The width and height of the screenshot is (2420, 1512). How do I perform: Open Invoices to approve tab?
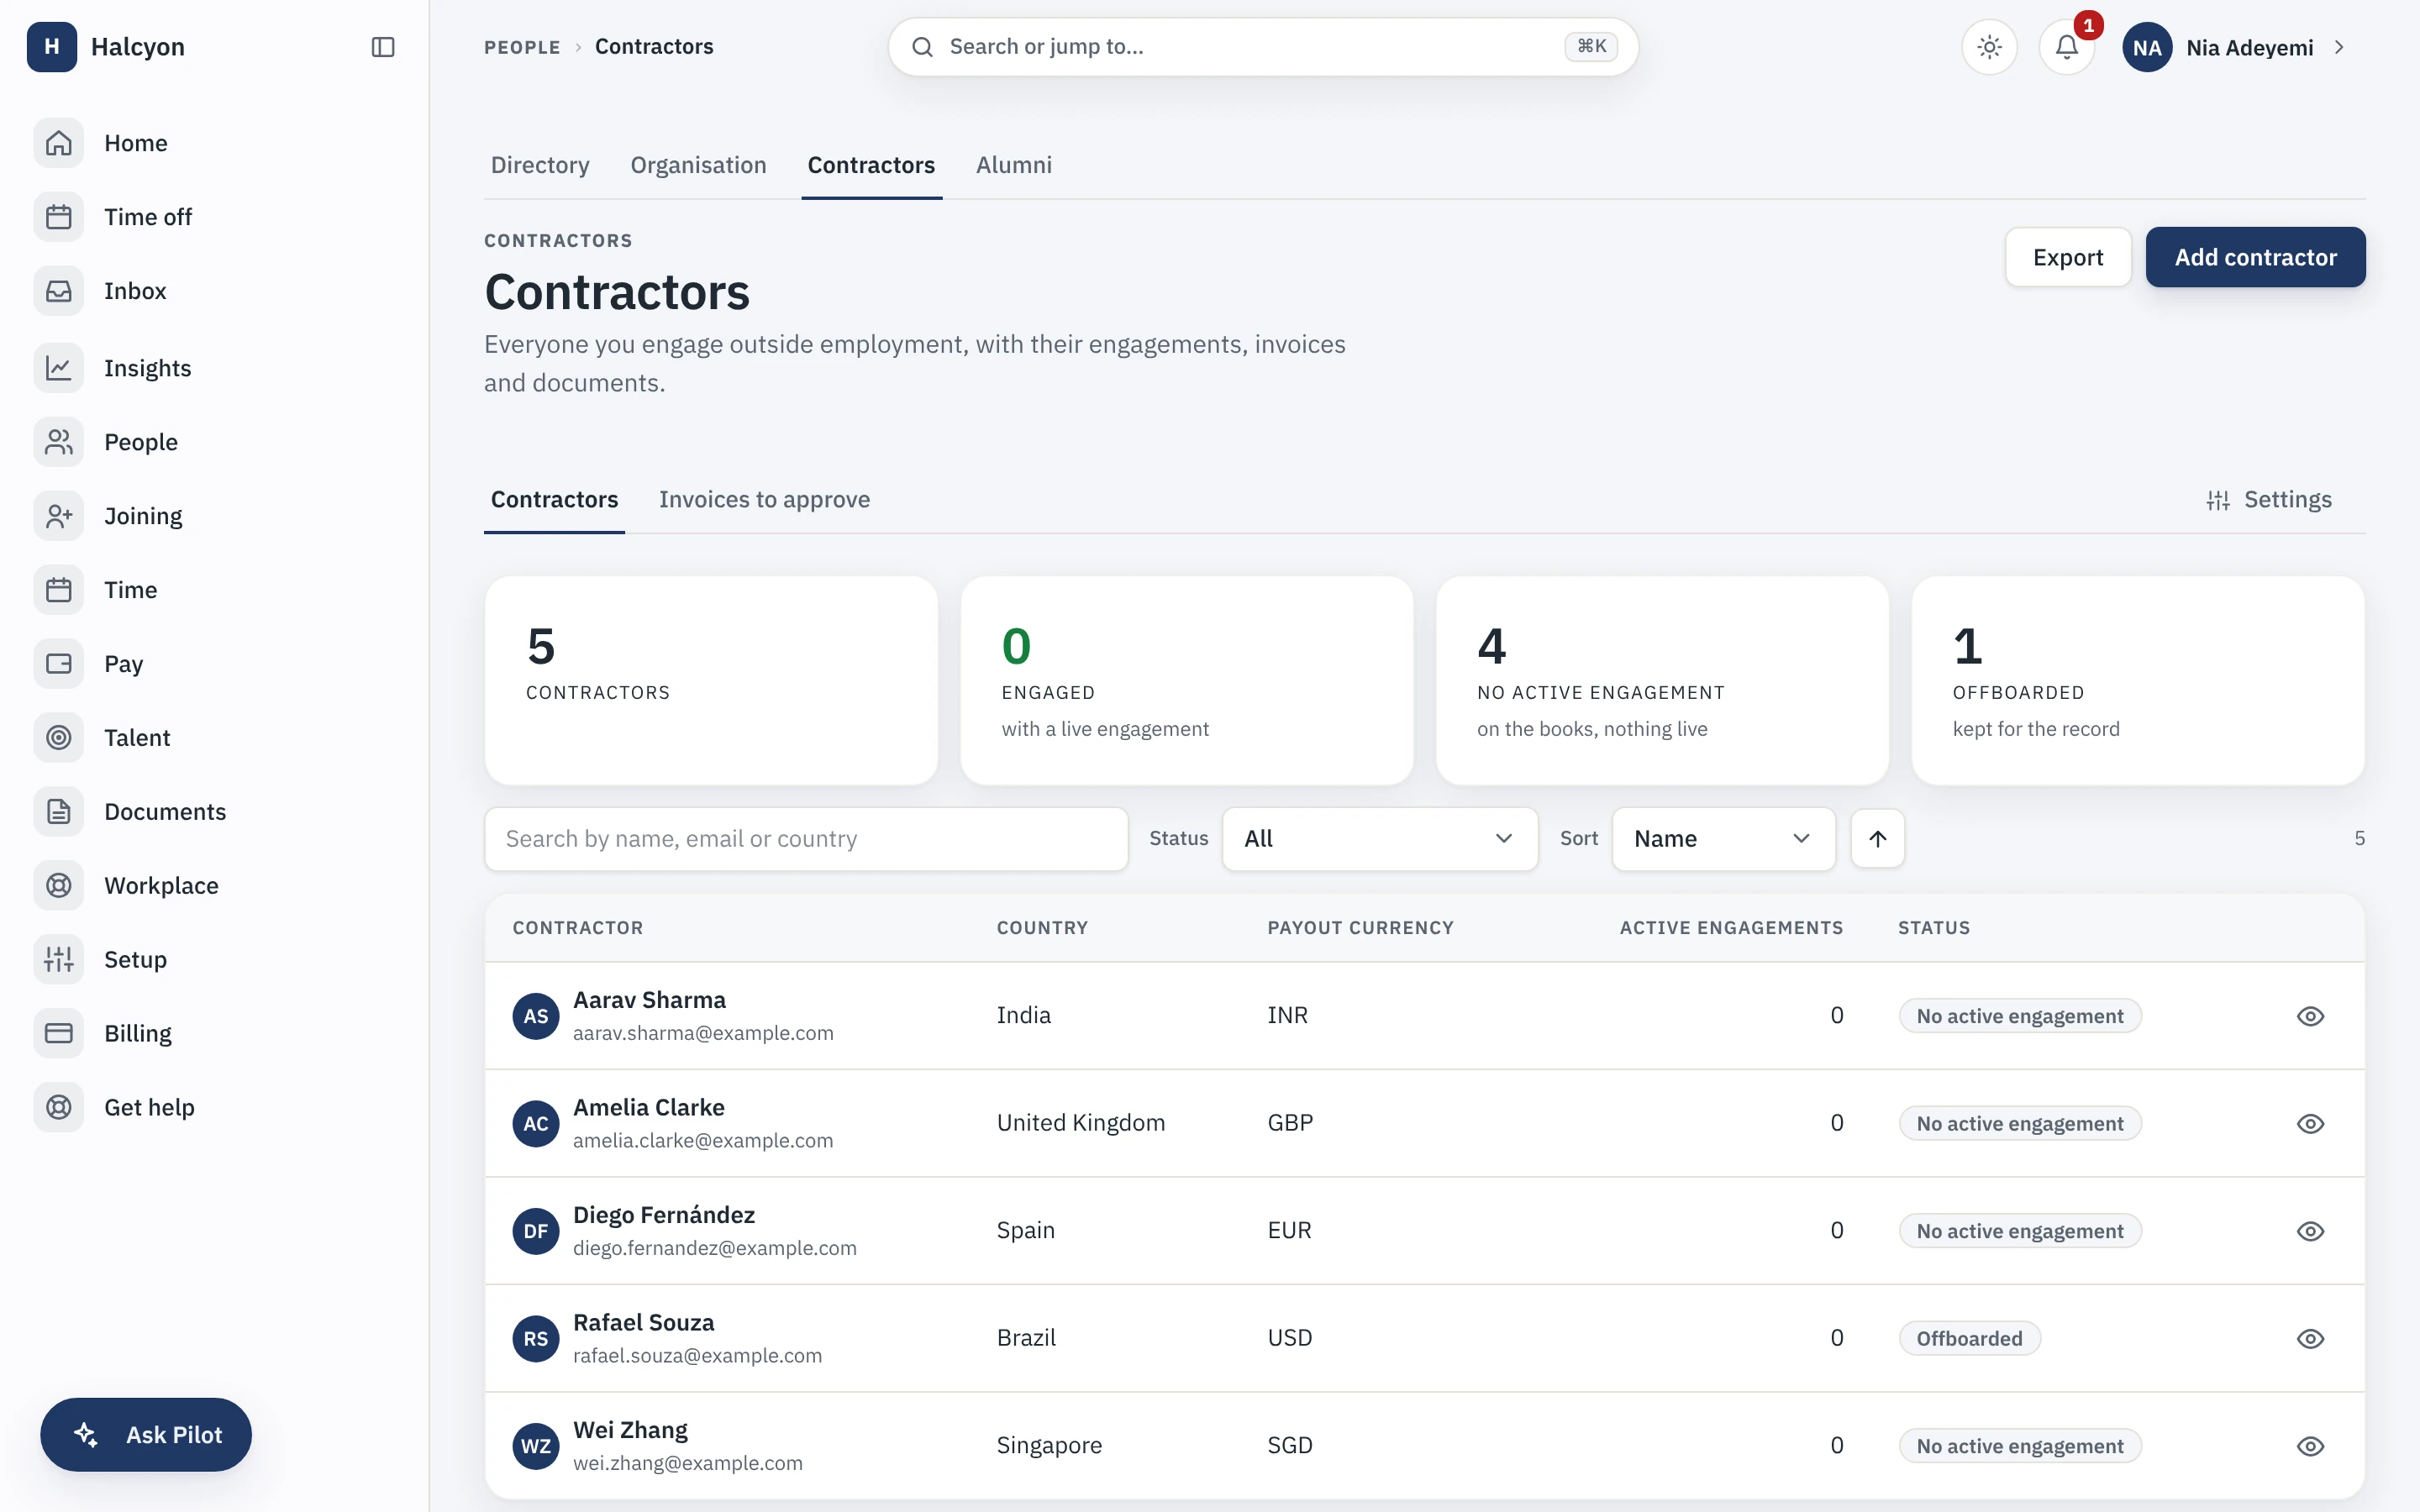pyautogui.click(x=764, y=499)
